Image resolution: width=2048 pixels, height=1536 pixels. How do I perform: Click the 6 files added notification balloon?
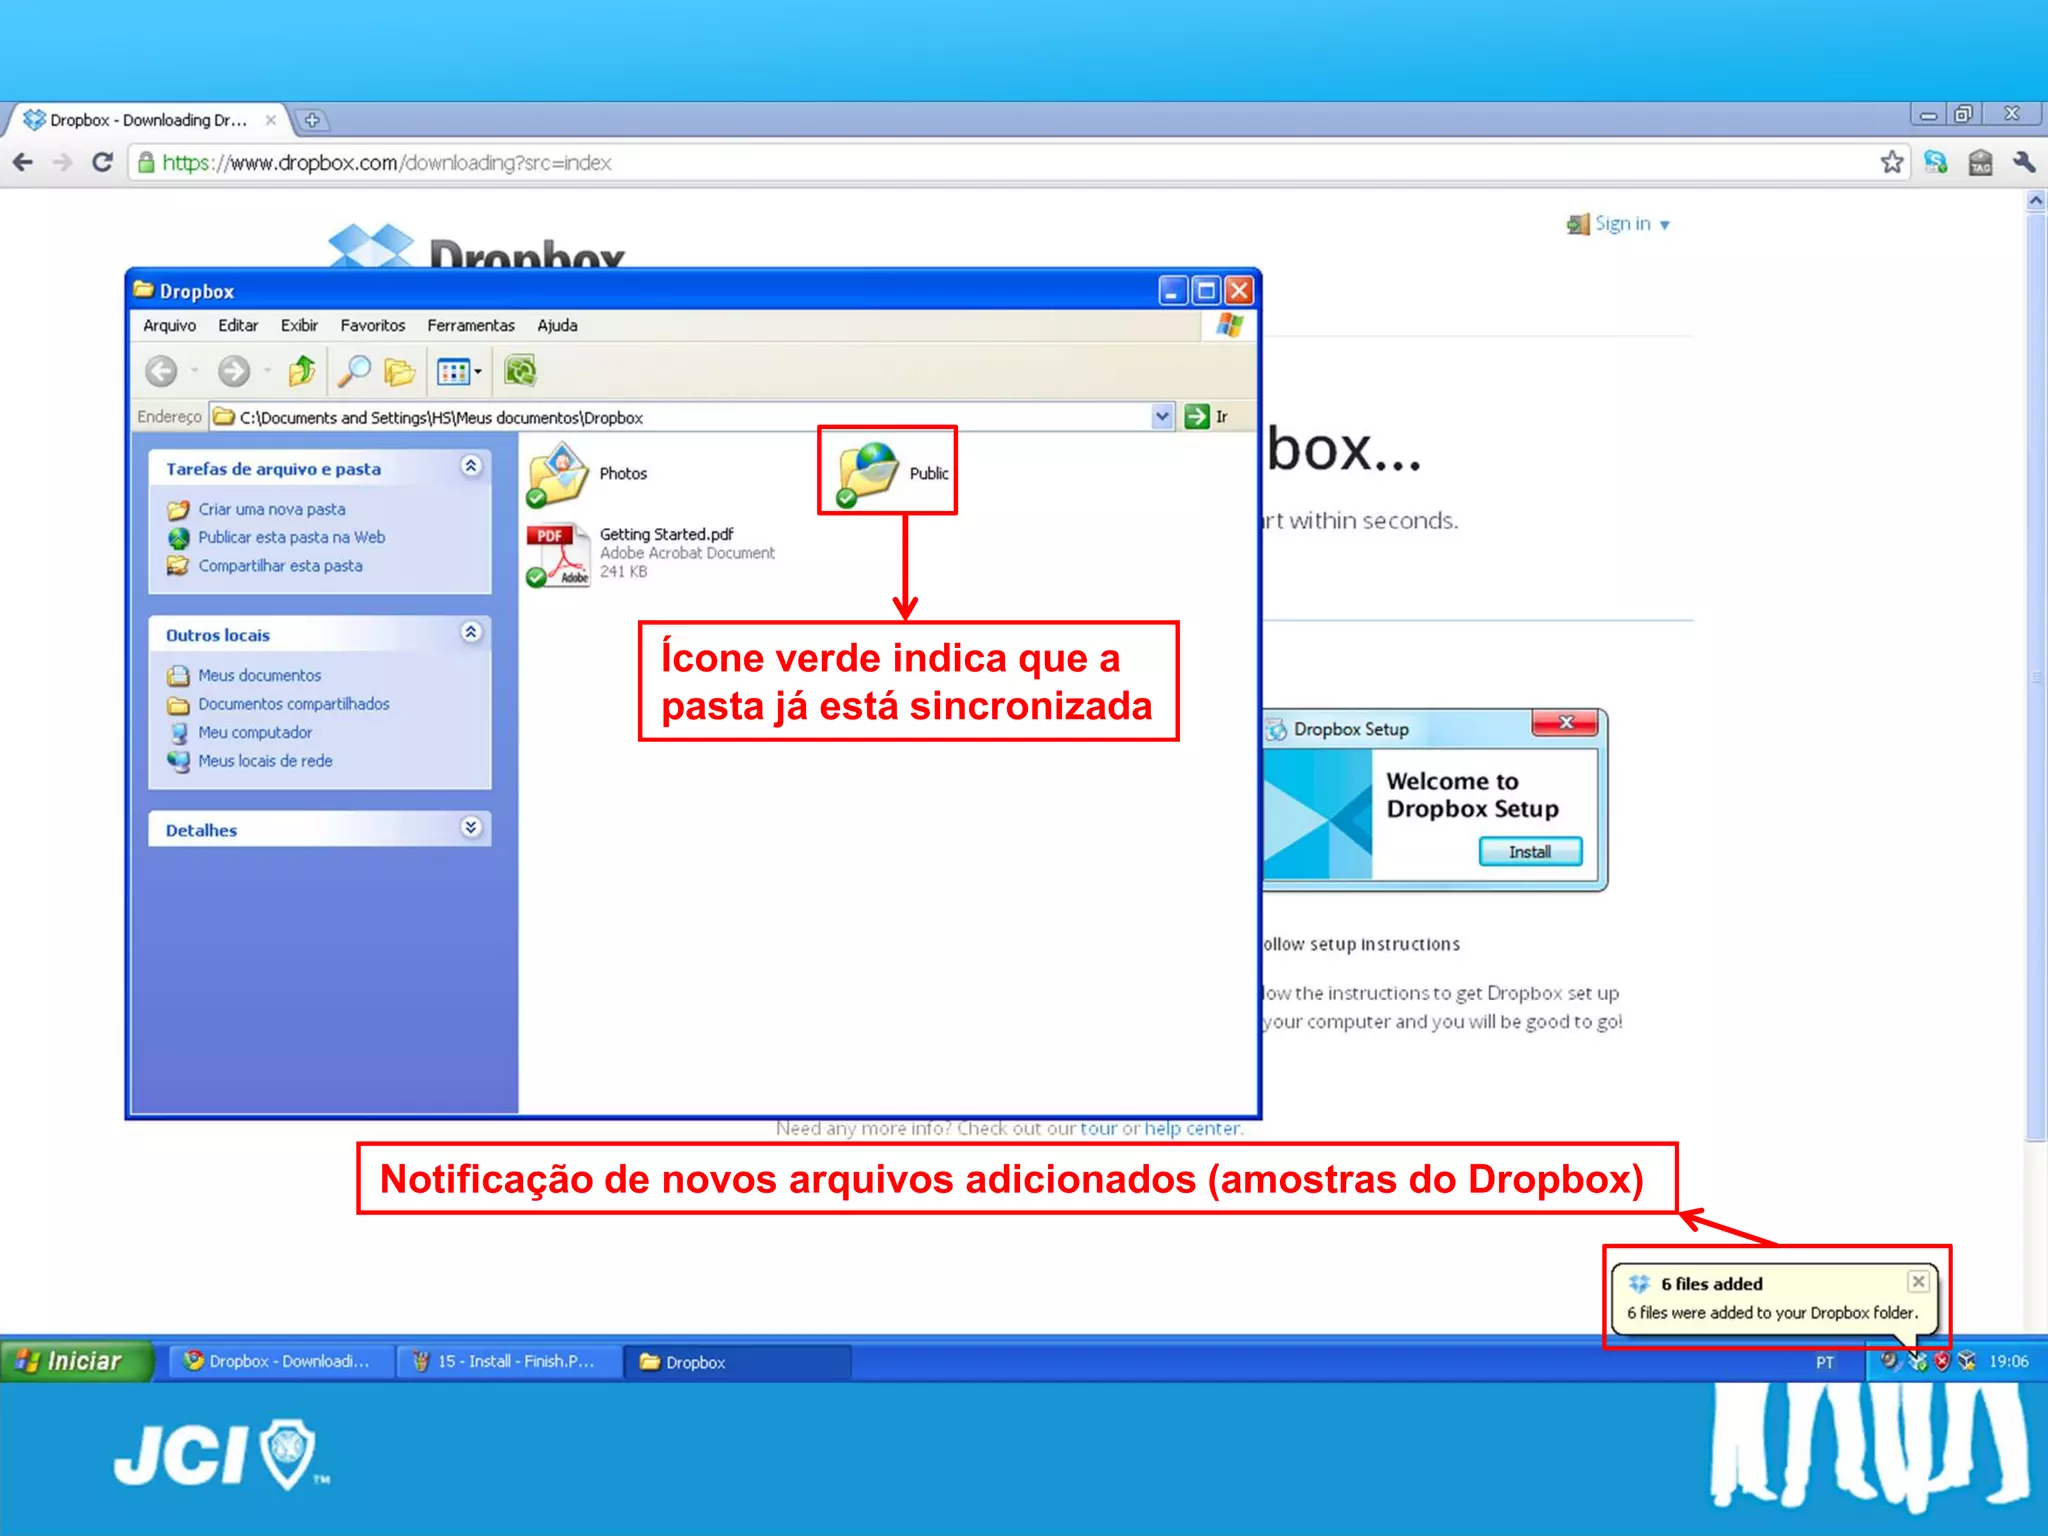(1775, 1298)
